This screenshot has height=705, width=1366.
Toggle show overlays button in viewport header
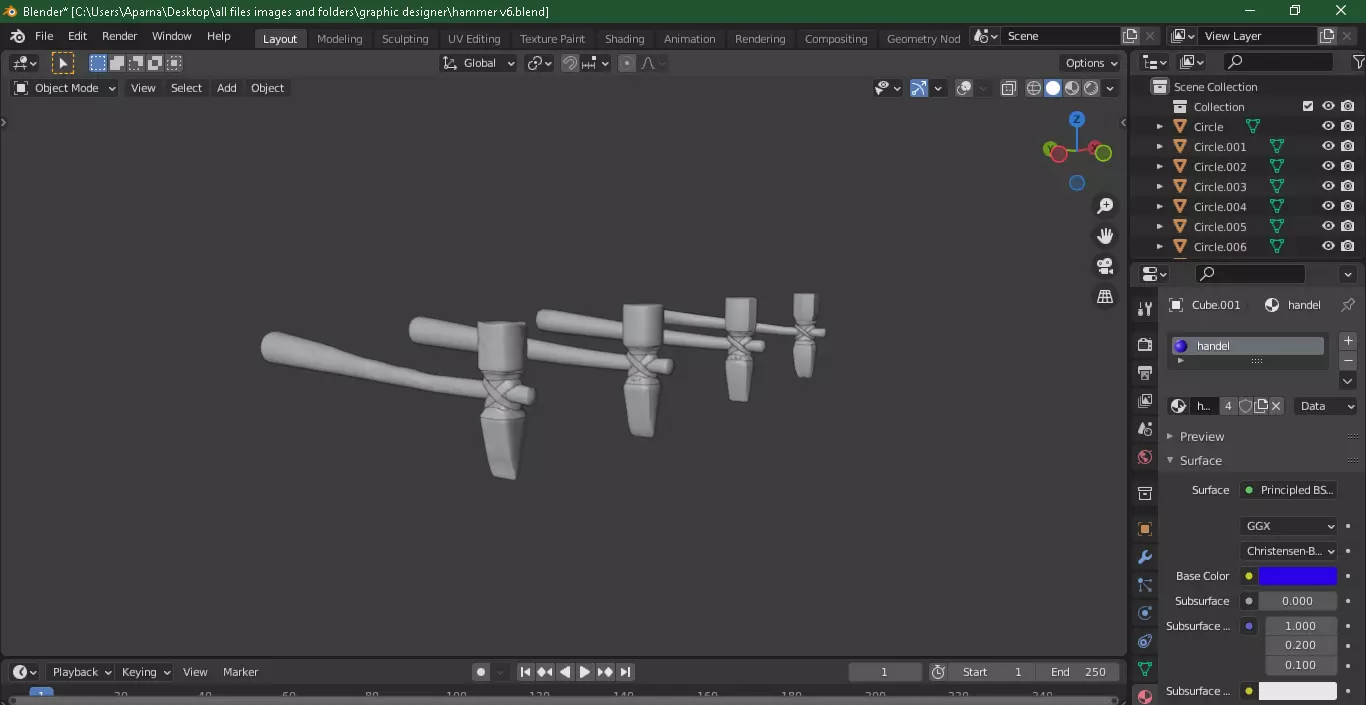964,88
